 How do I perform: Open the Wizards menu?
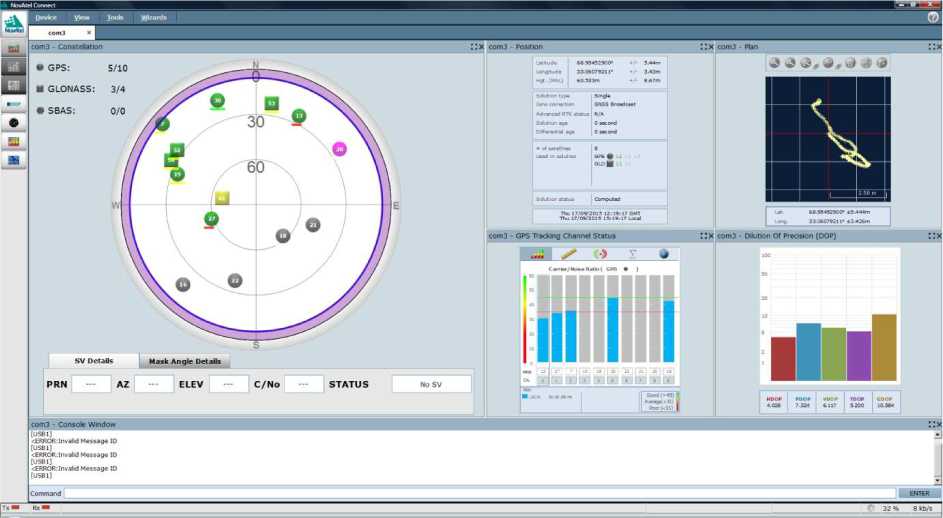coord(154,17)
